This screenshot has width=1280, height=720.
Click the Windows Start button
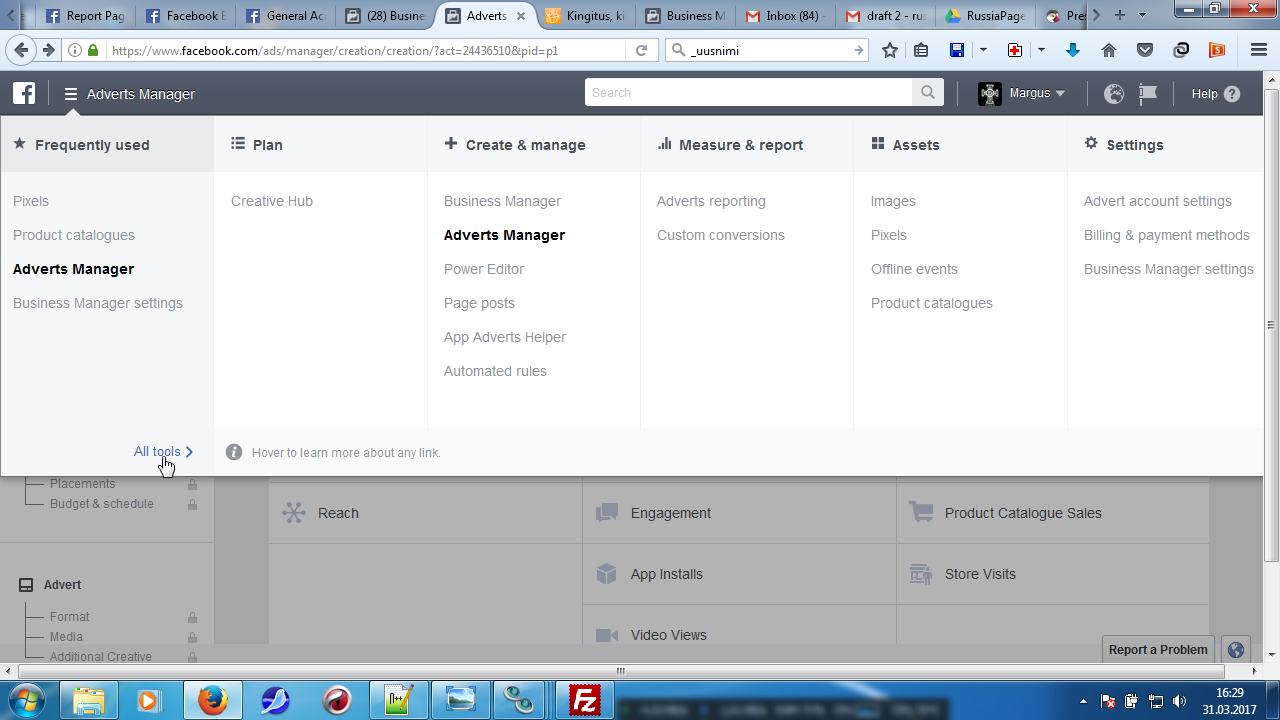tap(27, 700)
